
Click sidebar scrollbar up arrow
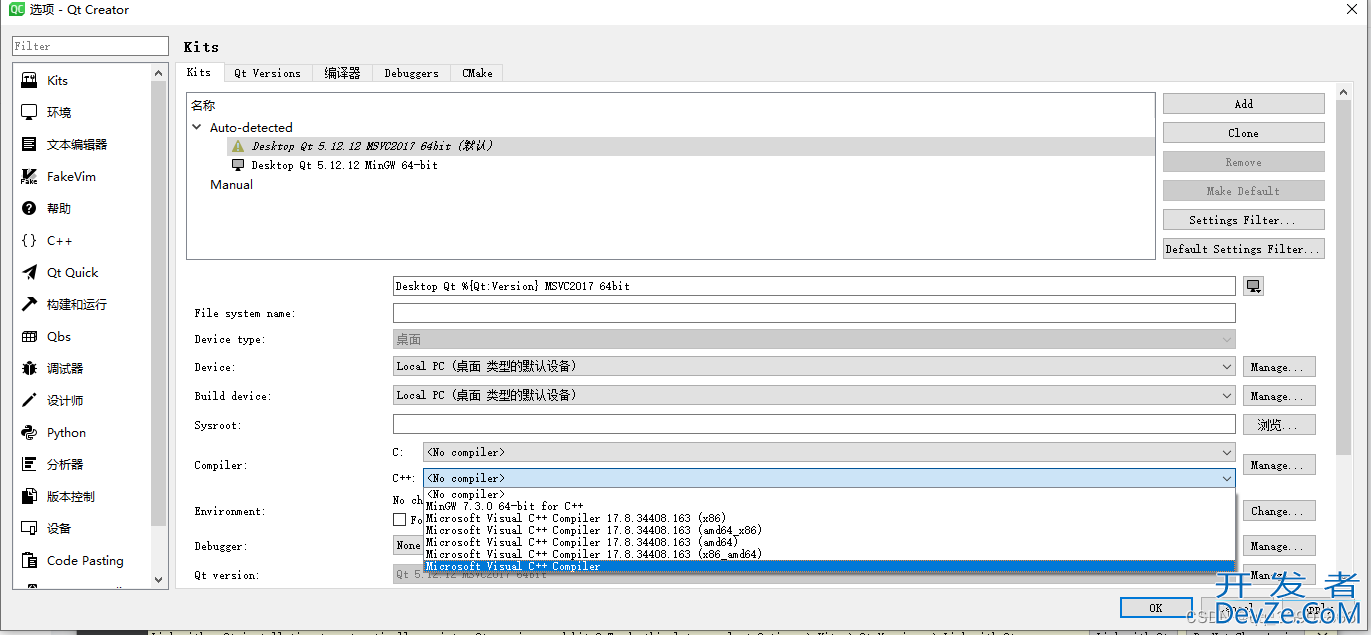click(x=159, y=73)
